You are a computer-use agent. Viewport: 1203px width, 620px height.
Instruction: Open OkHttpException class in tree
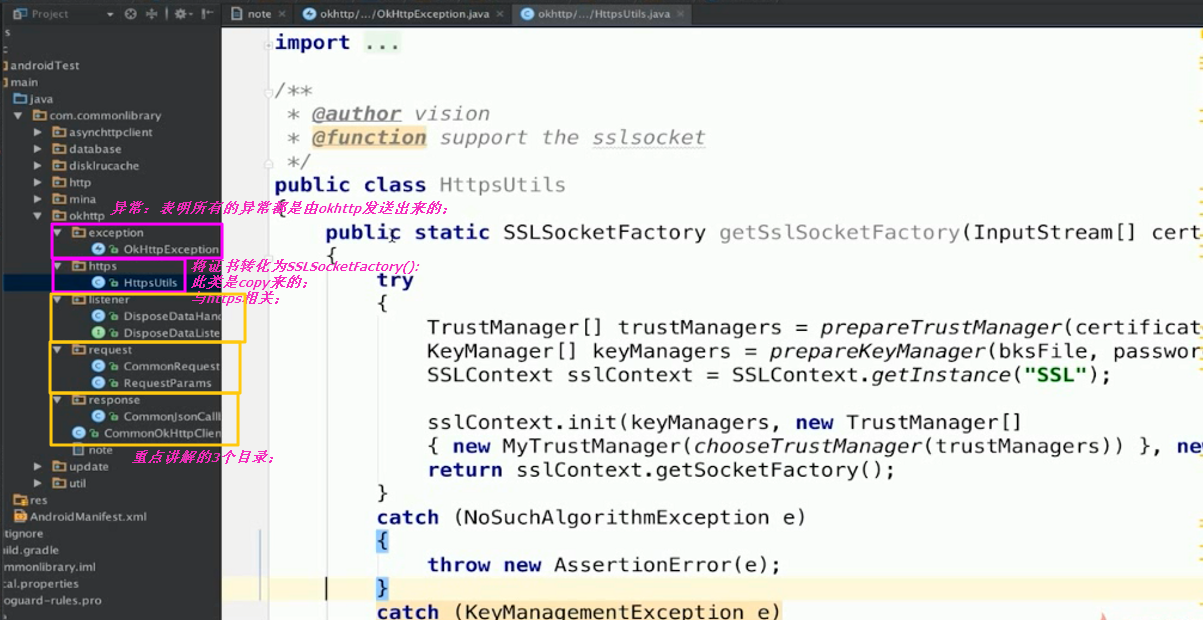tap(155, 250)
